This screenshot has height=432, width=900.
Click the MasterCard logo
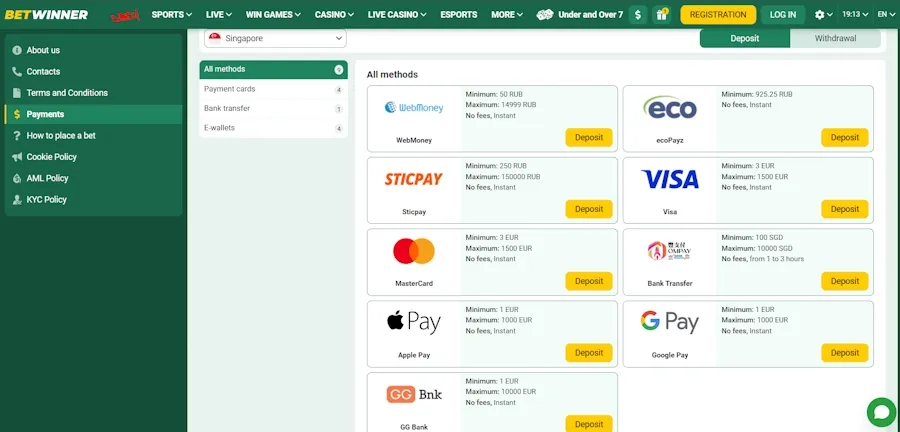[x=414, y=251]
